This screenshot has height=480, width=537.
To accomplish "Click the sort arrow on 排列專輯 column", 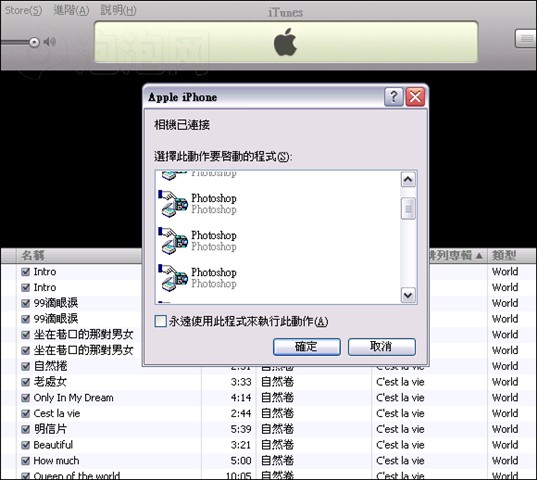I will [479, 255].
